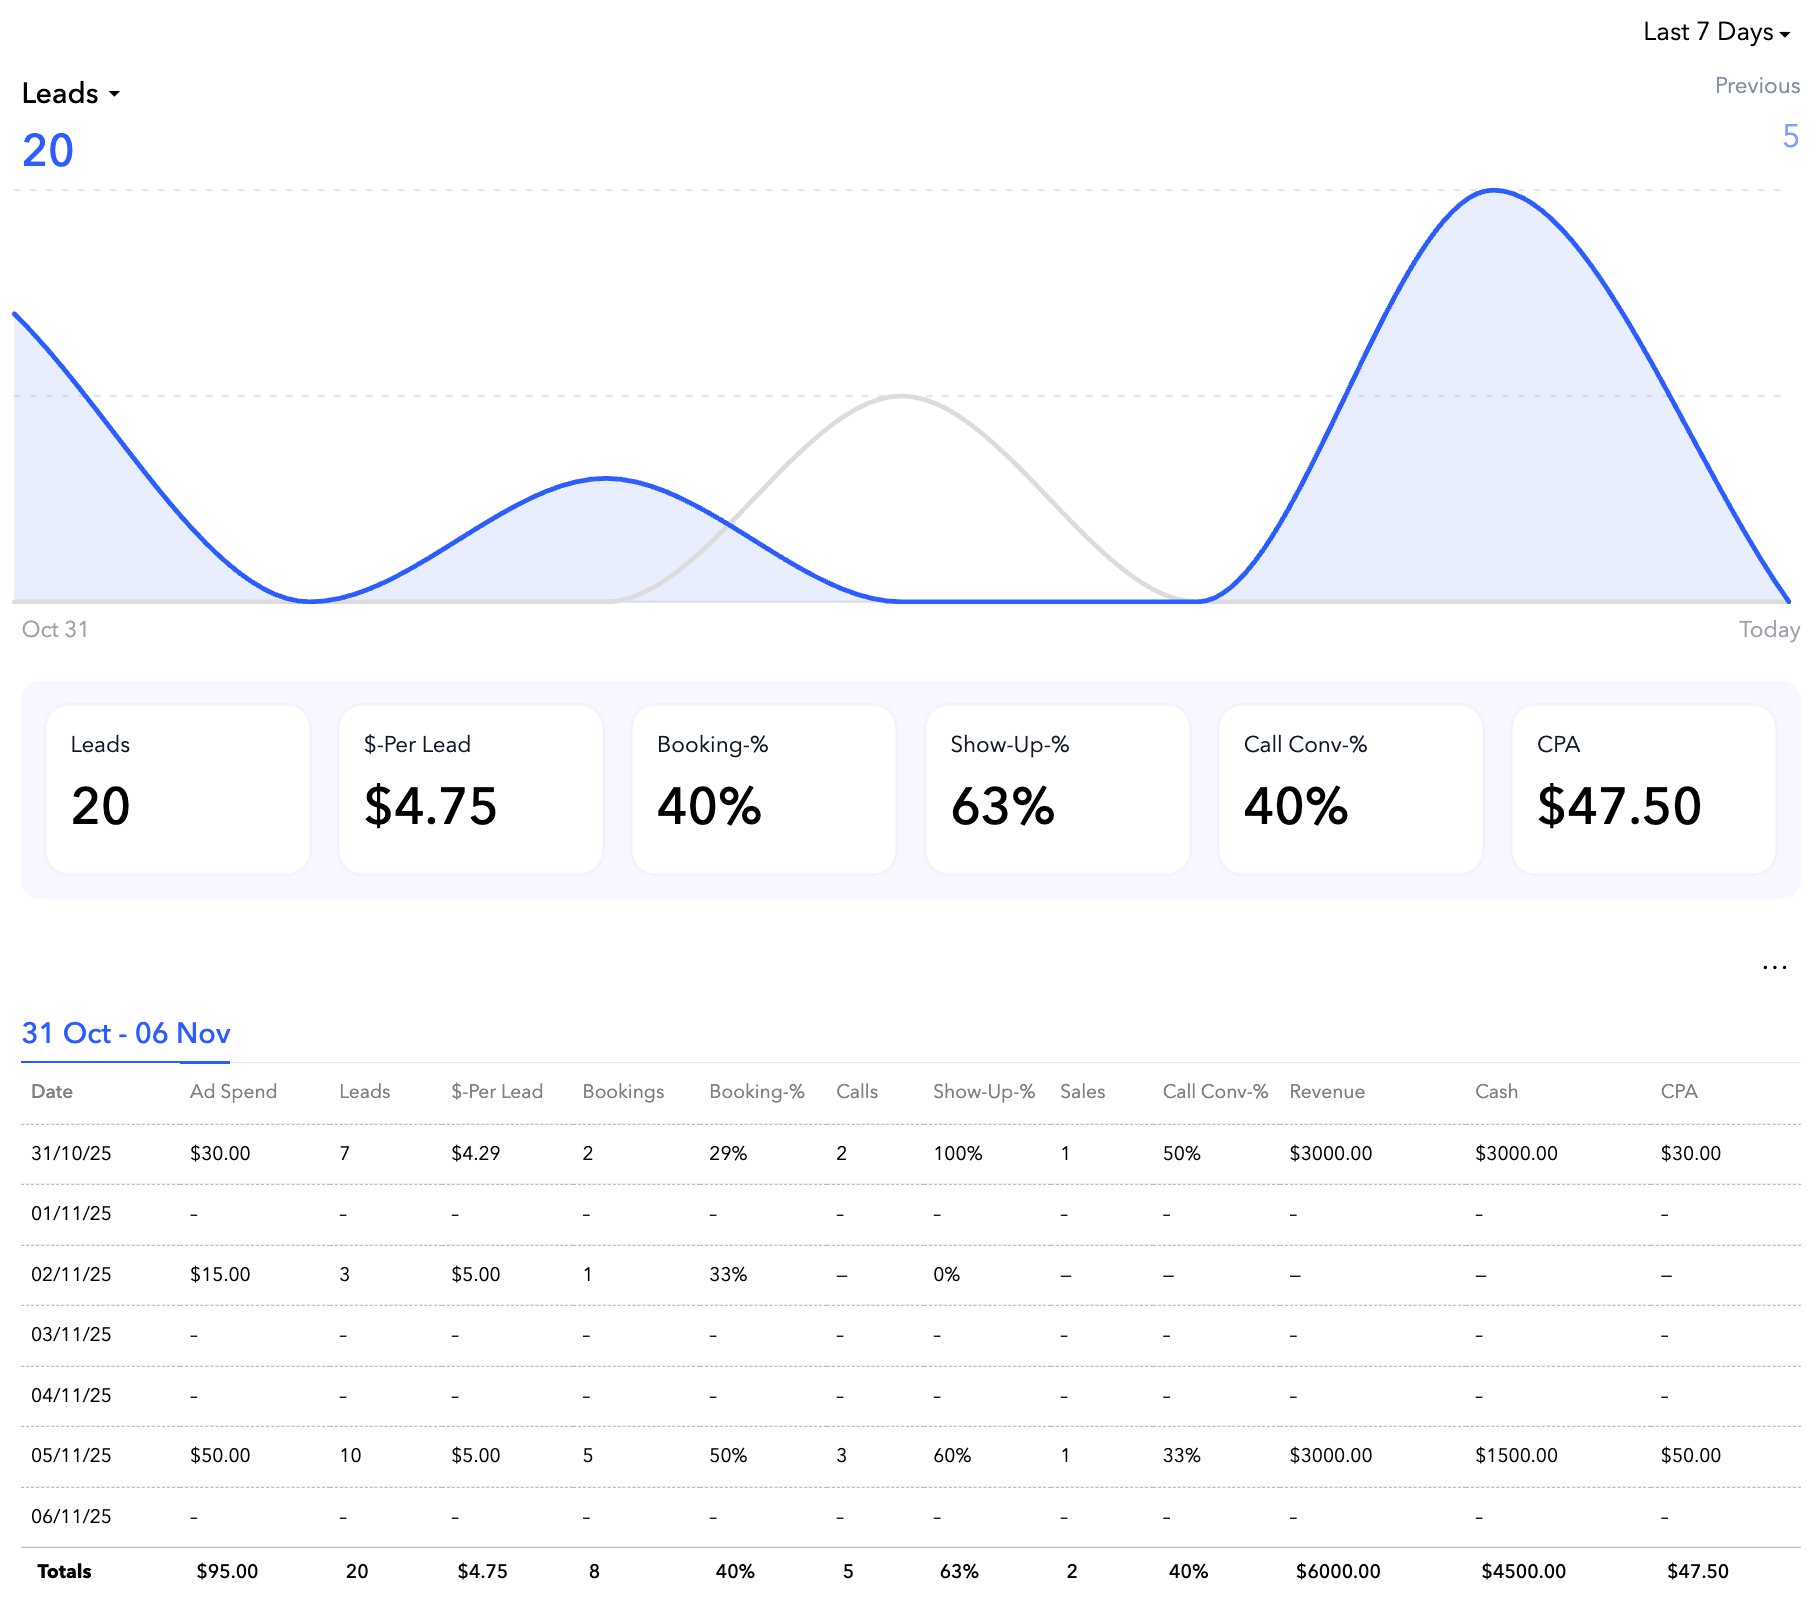Open the three-dot more options menu

[x=1774, y=967]
